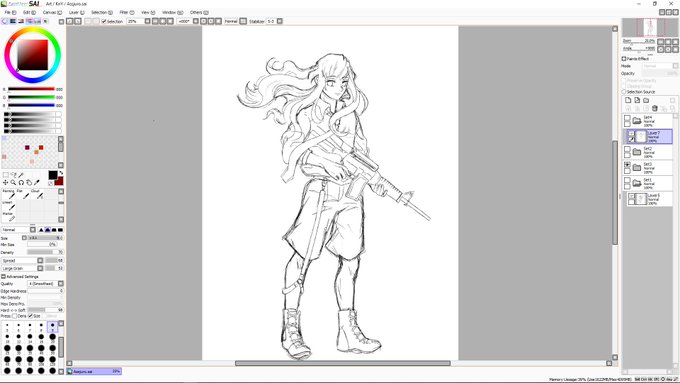Click the rotation angle dropdown button

click(196, 21)
